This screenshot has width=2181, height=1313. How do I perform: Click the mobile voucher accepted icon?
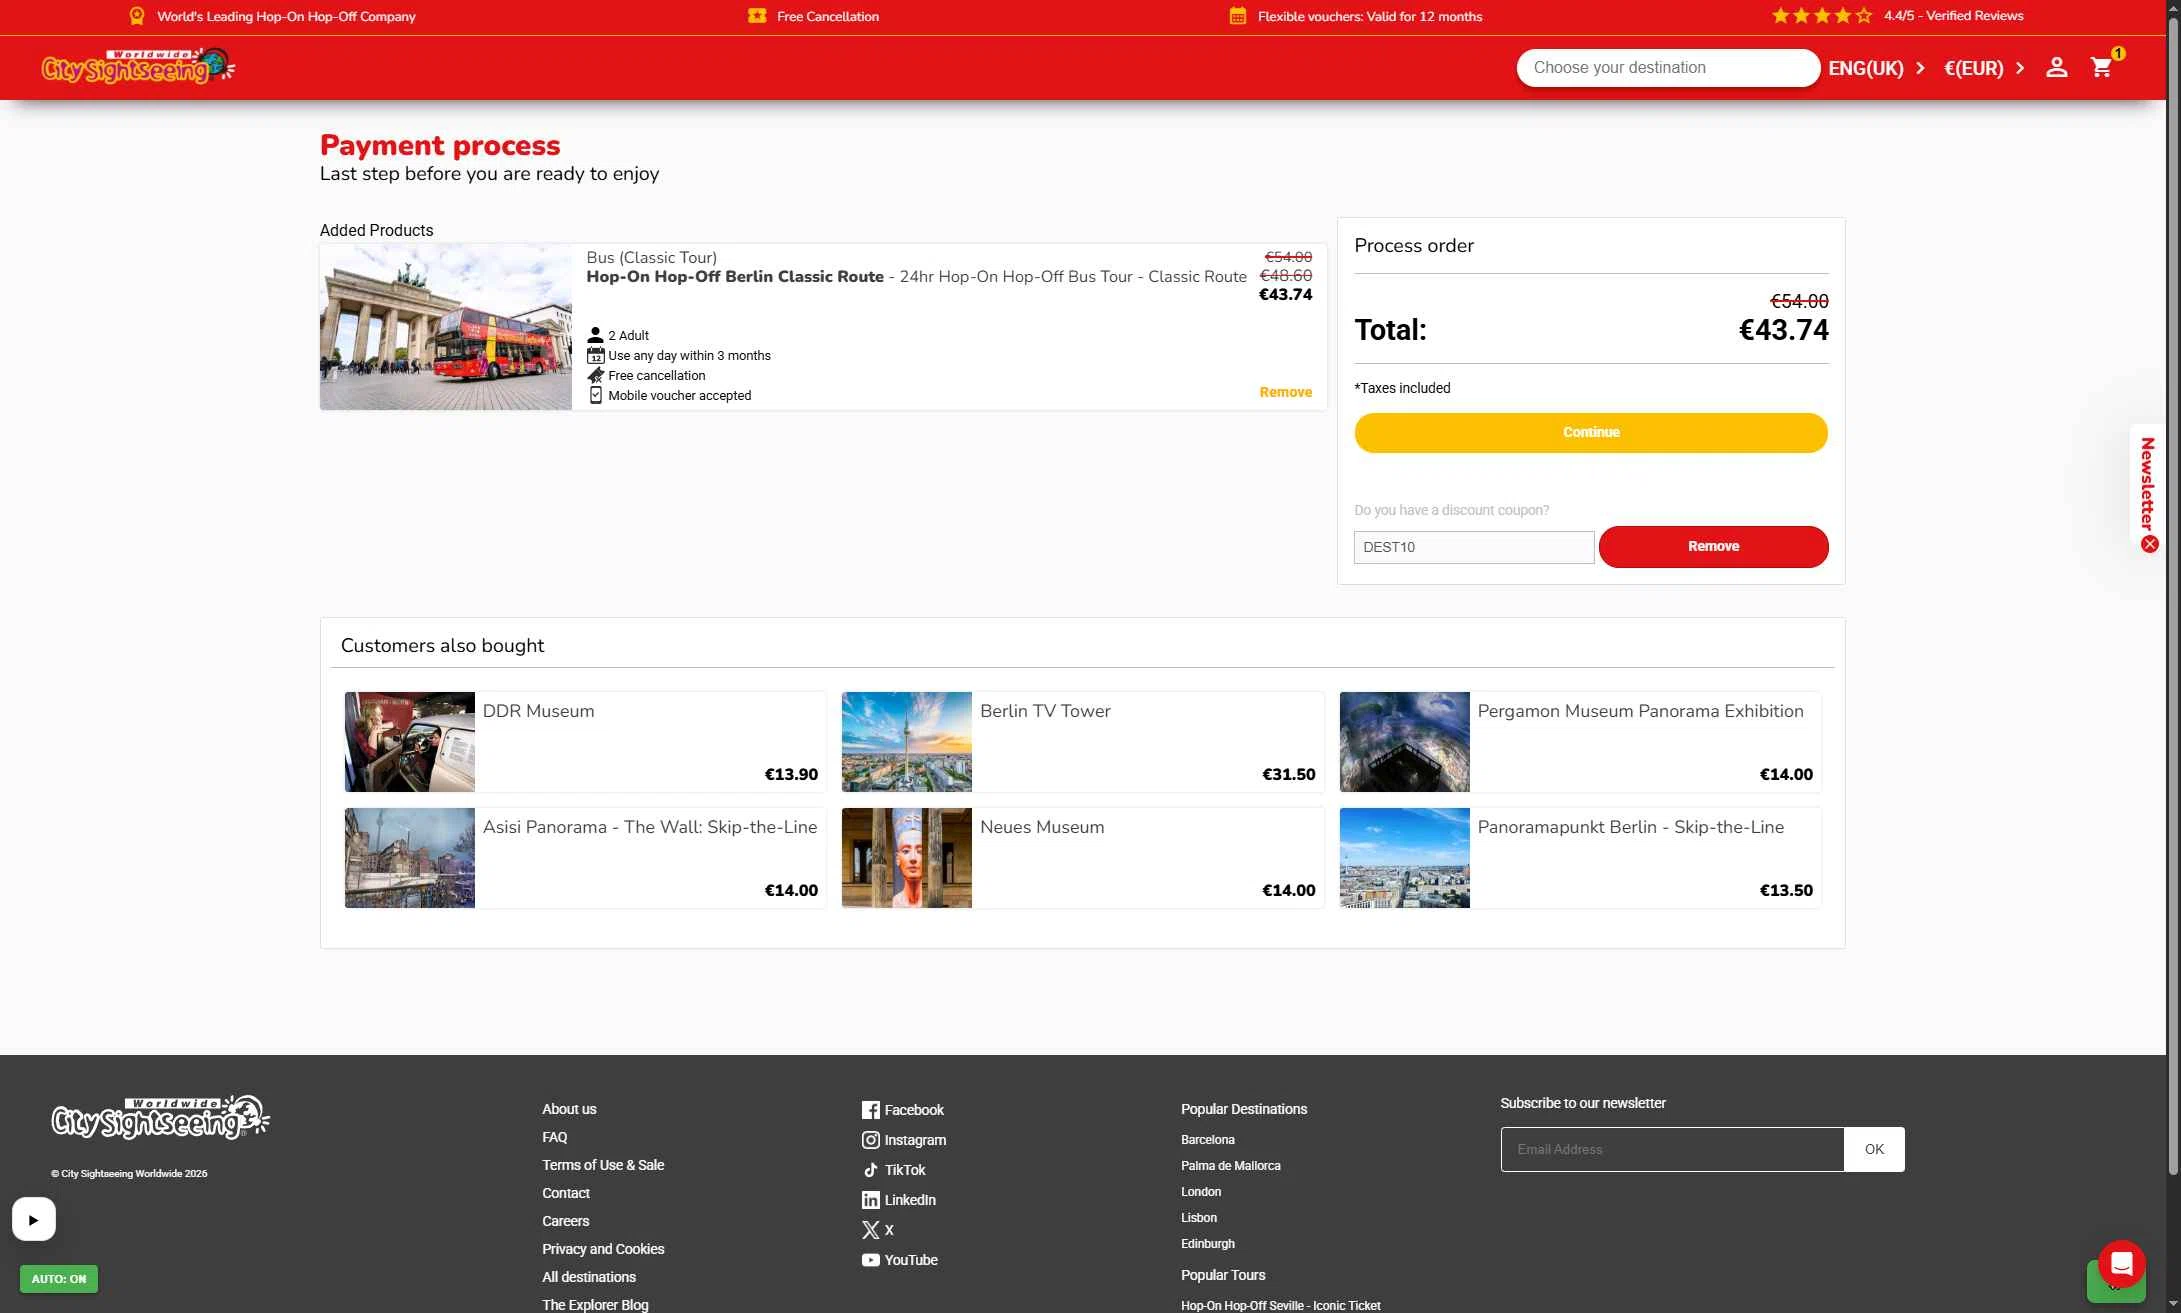595,395
